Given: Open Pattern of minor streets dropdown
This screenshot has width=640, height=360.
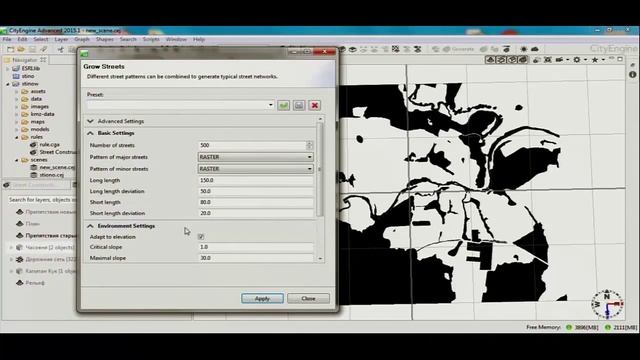Looking at the screenshot, I should 256,169.
